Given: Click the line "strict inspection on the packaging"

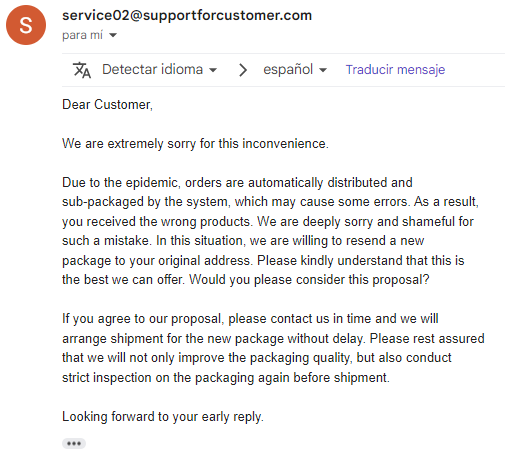Looking at the screenshot, I should click(226, 378).
